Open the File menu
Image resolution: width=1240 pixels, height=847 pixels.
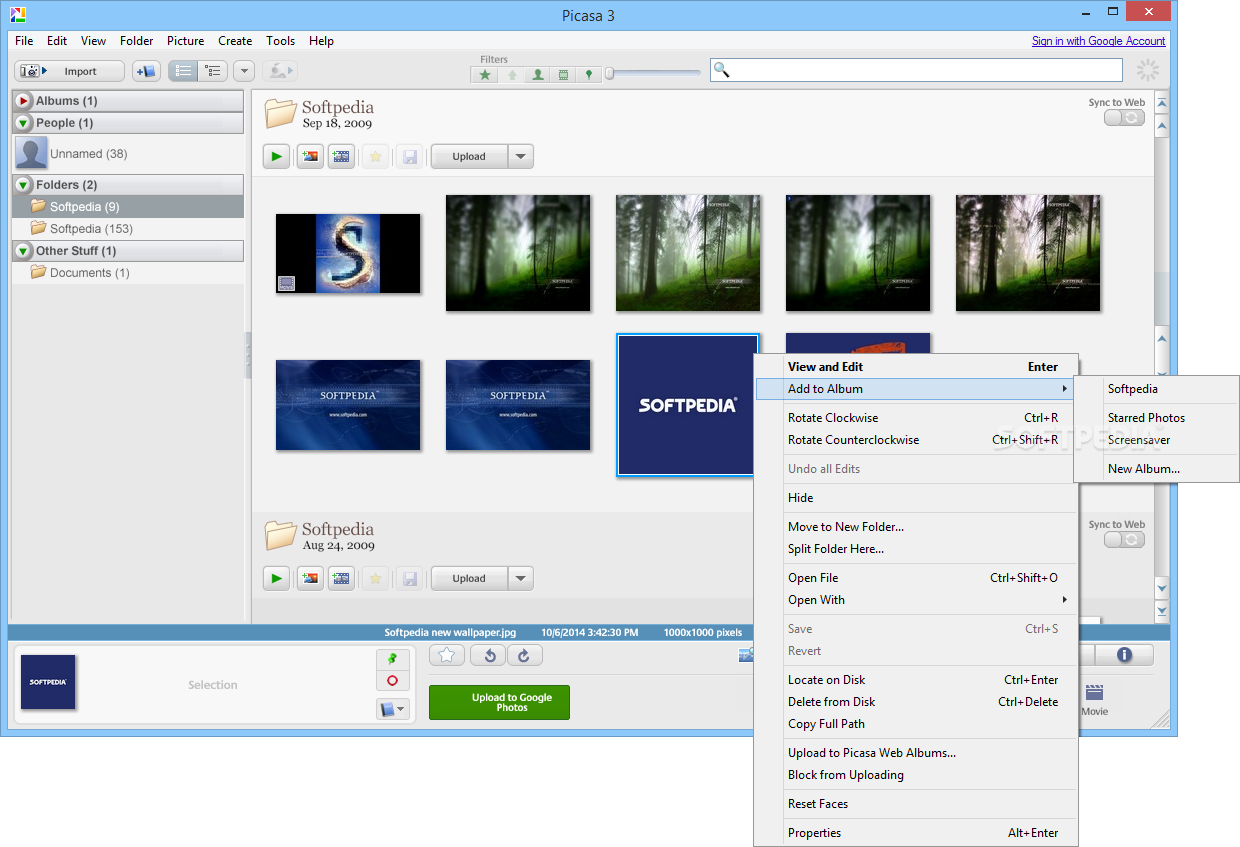tap(24, 41)
